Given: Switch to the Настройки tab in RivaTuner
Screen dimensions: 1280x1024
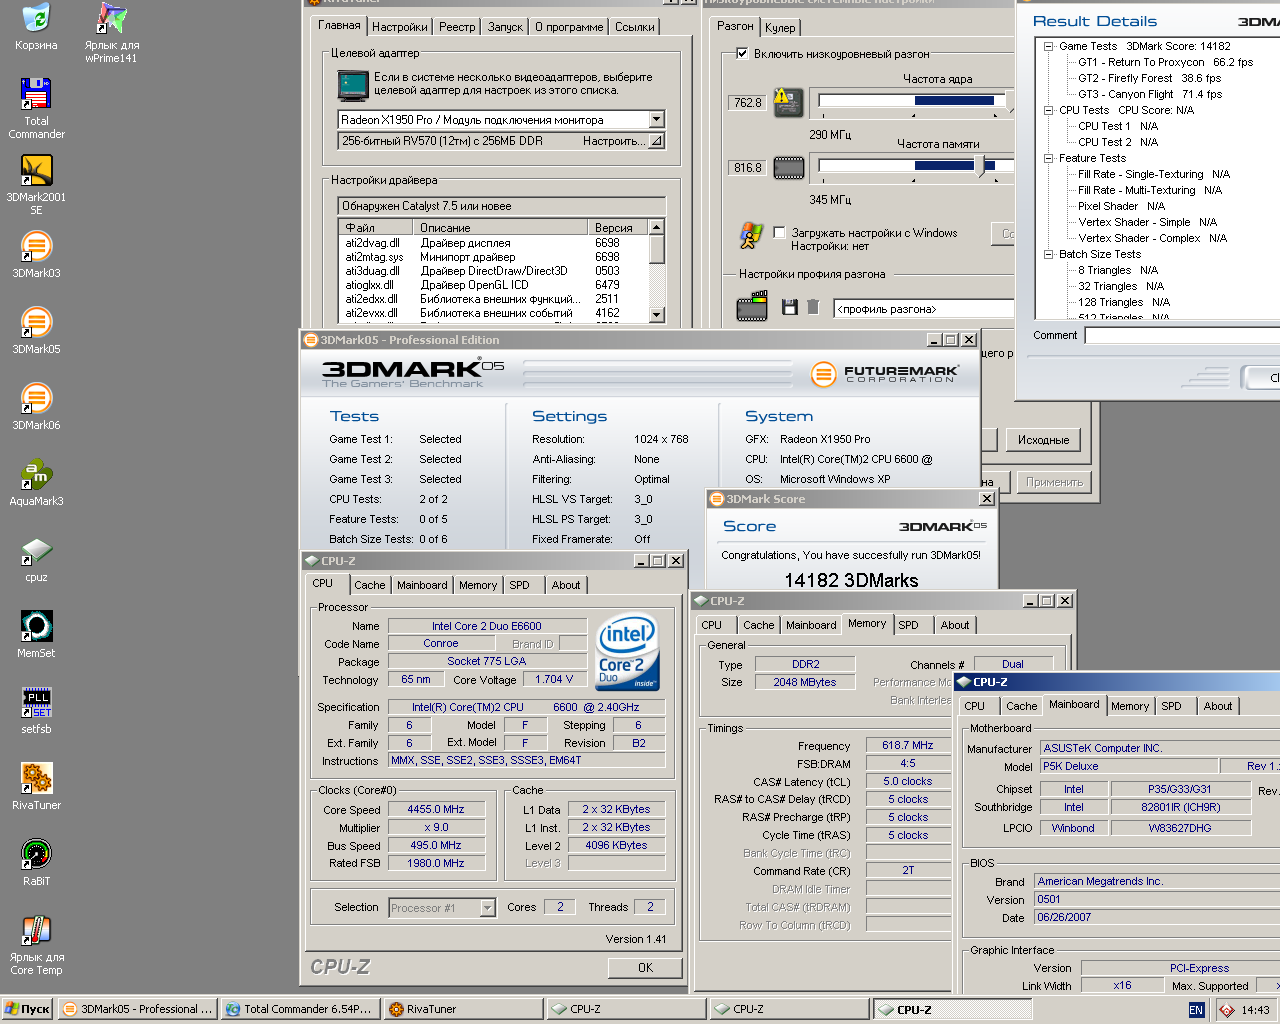Looking at the screenshot, I should click(399, 27).
